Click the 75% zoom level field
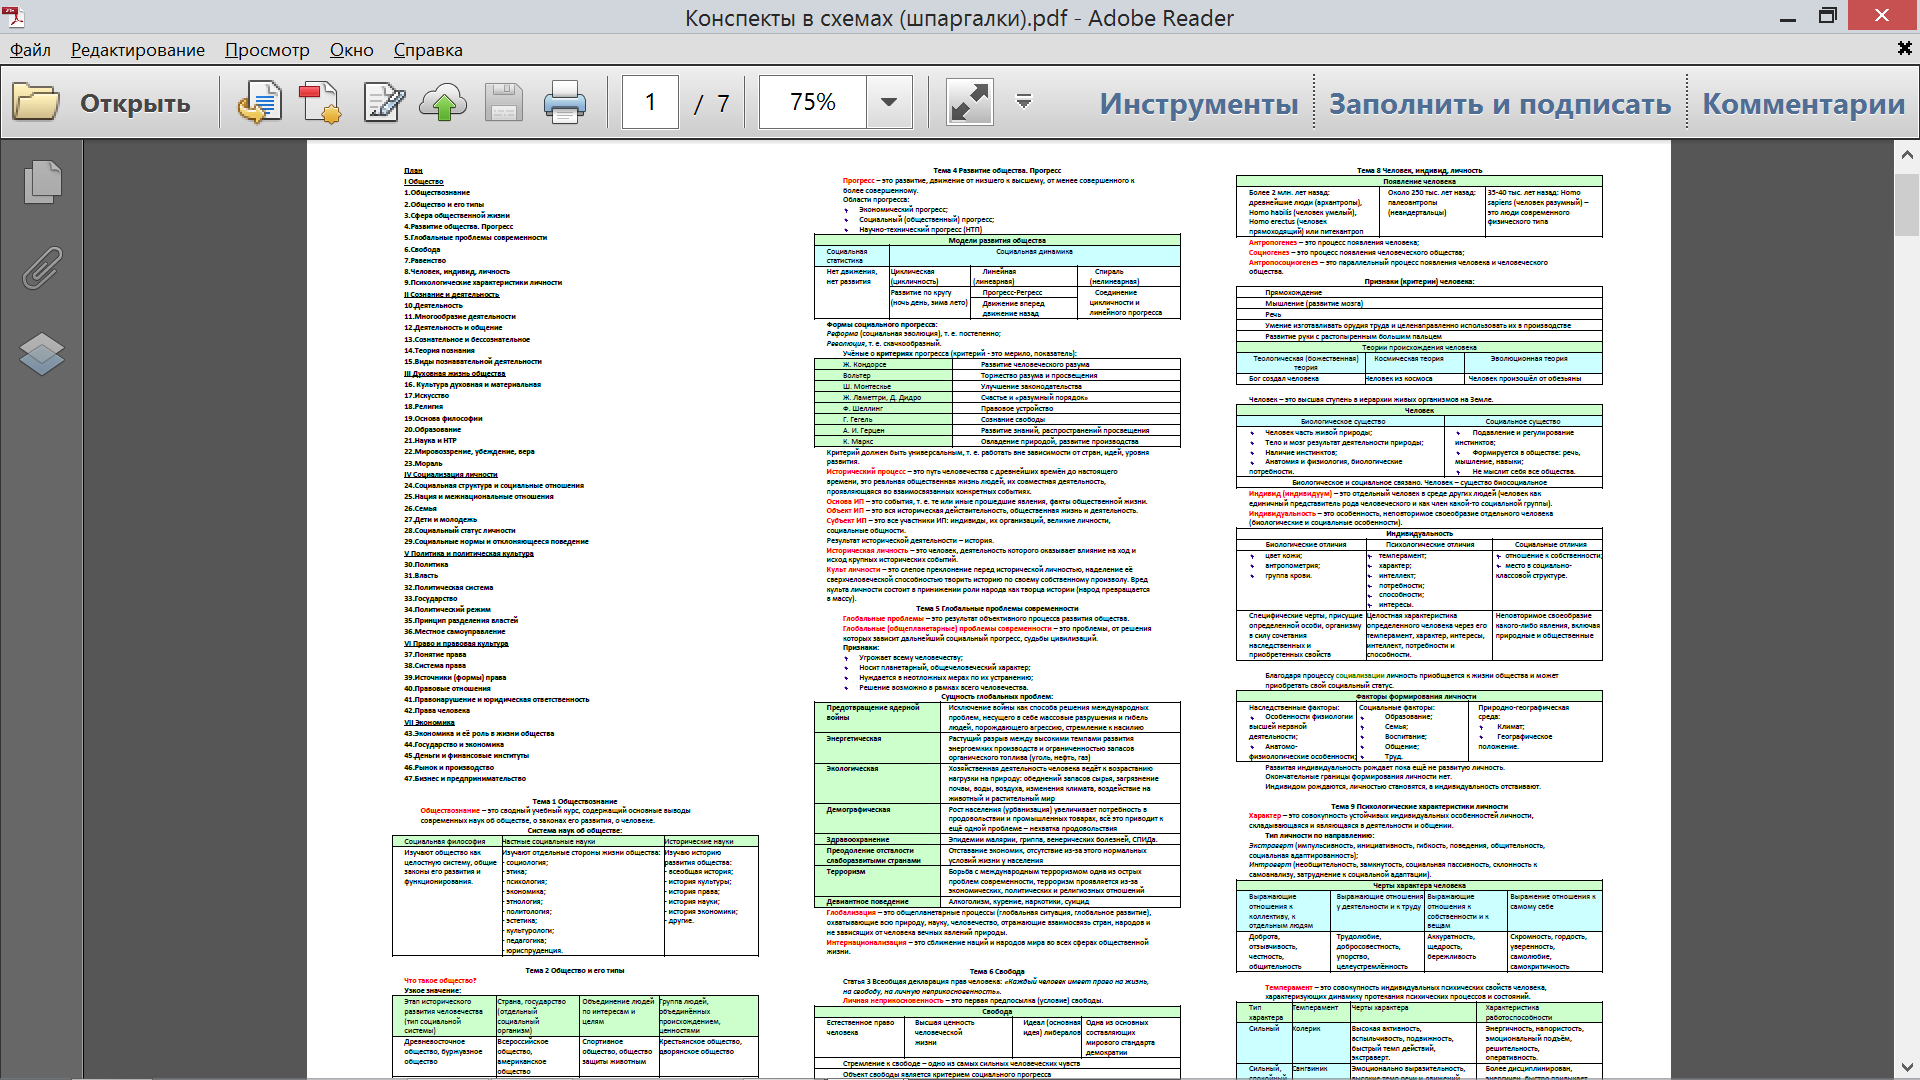The height and width of the screenshot is (1080, 1920). (812, 102)
